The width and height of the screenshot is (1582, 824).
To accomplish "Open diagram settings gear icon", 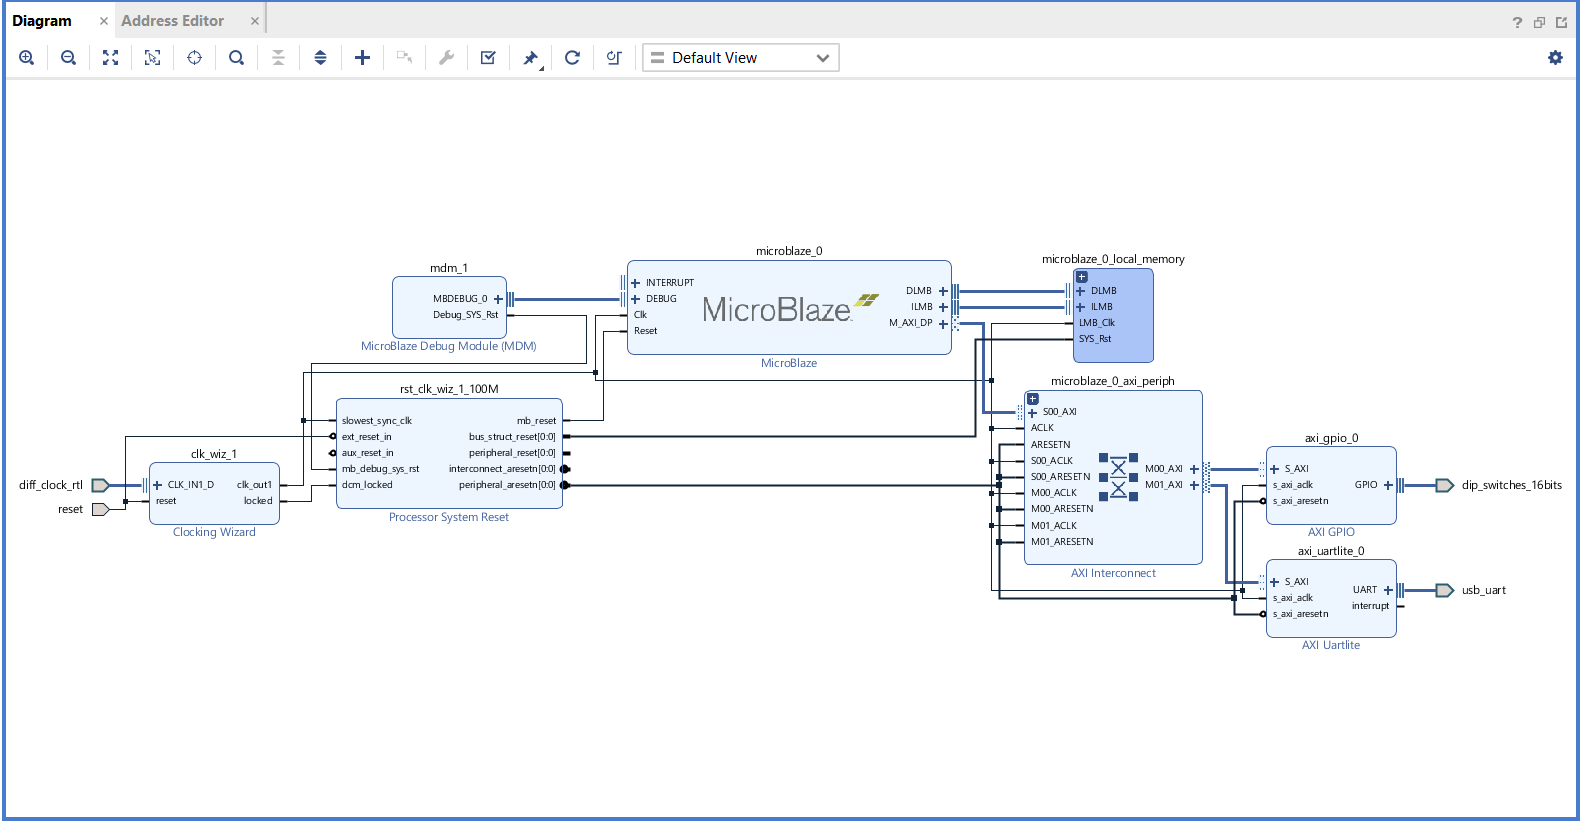I will pos(1555,58).
